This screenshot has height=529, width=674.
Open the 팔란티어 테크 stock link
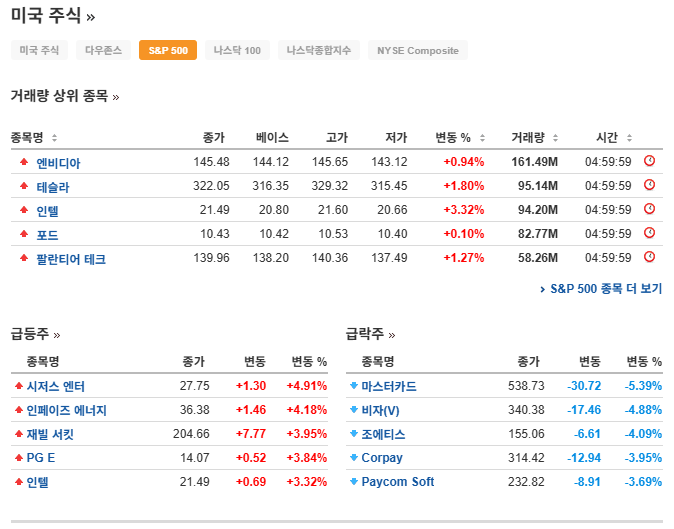71,259
